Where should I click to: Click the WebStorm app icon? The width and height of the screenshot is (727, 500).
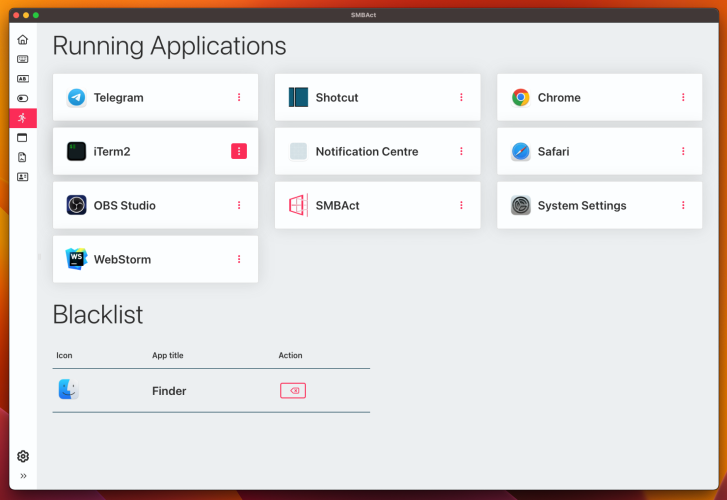click(x=77, y=259)
